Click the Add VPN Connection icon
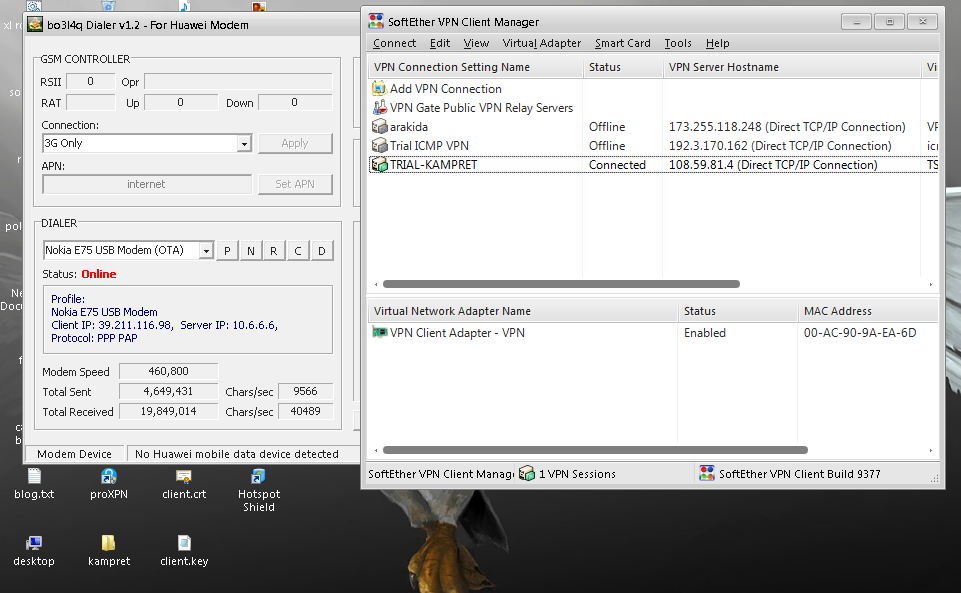Screen dimensions: 961x593 [x=379, y=89]
